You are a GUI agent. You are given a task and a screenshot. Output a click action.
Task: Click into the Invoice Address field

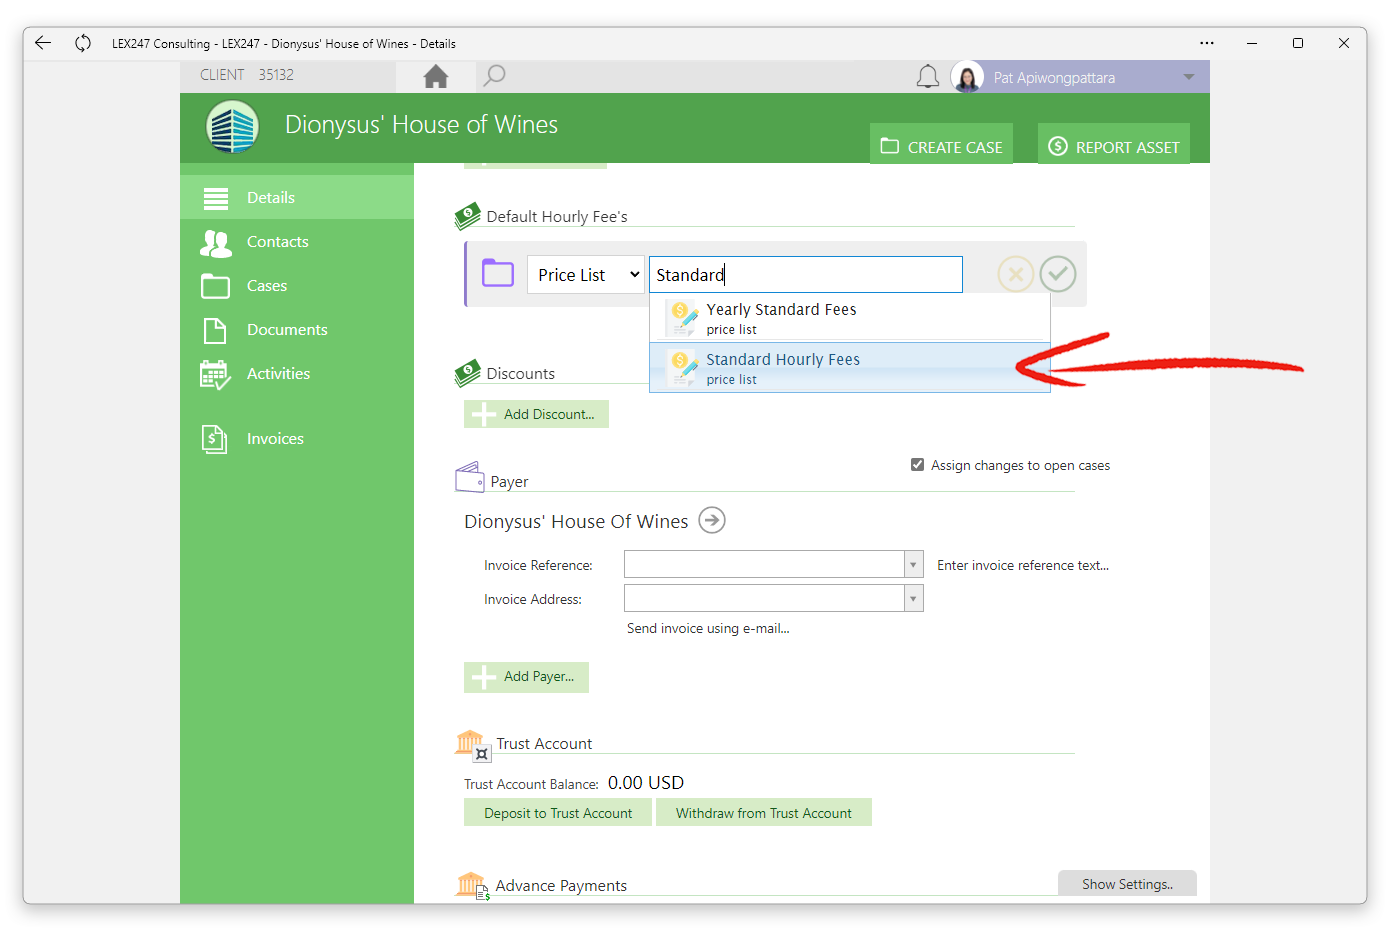pyautogui.click(x=765, y=599)
